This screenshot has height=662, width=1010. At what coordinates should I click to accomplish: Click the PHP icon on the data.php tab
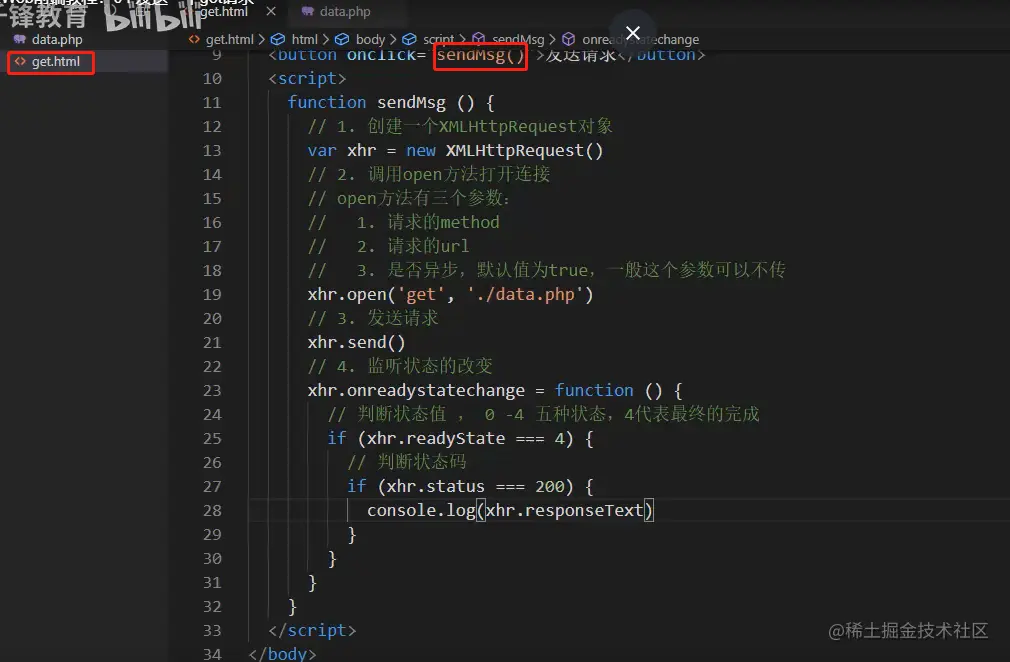pos(308,11)
